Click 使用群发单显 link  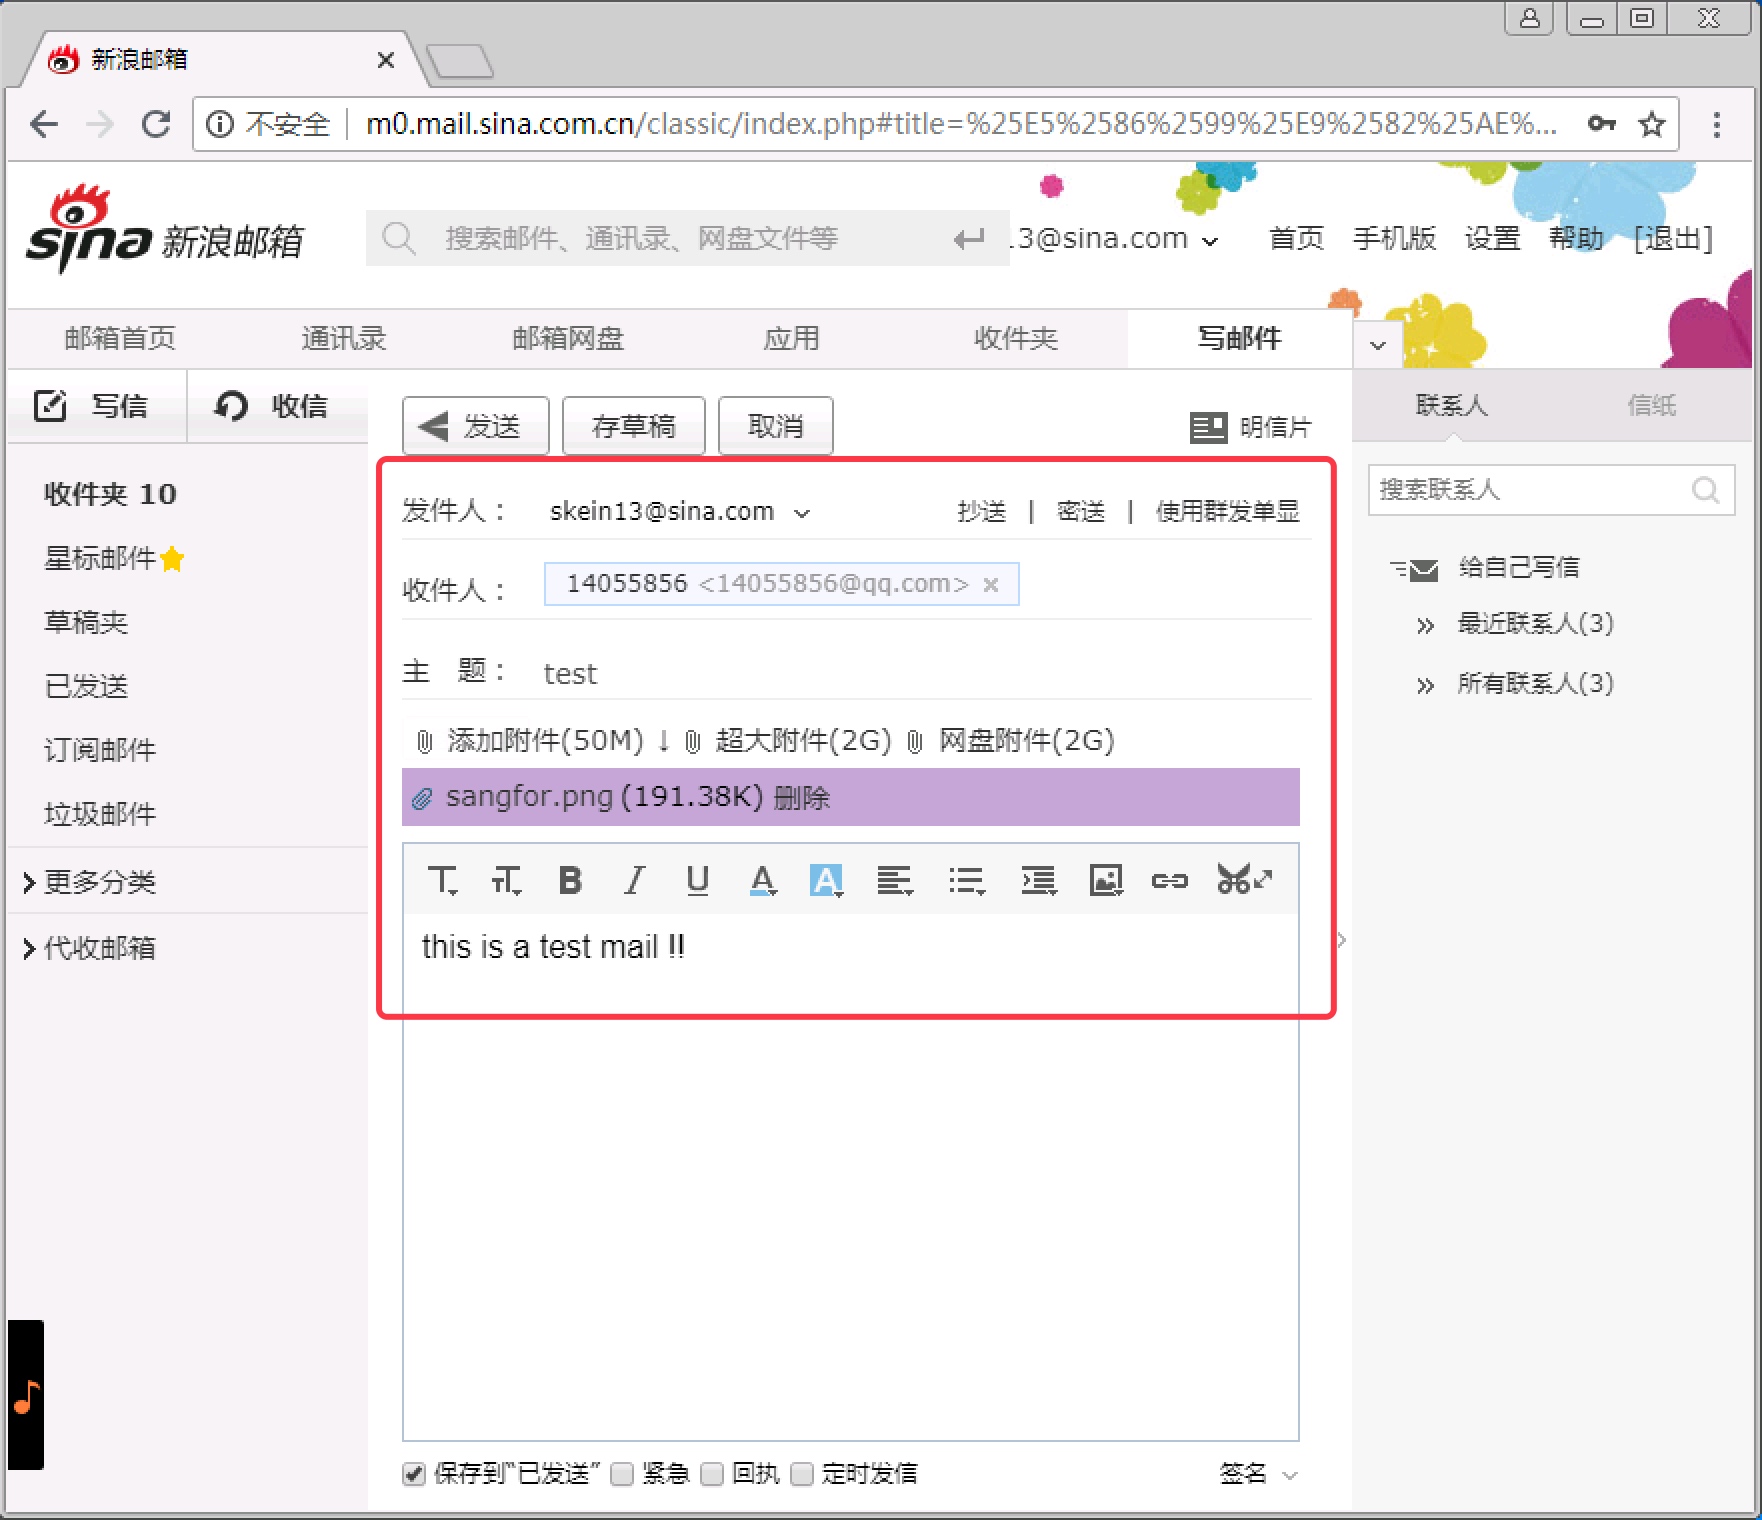point(1228,512)
